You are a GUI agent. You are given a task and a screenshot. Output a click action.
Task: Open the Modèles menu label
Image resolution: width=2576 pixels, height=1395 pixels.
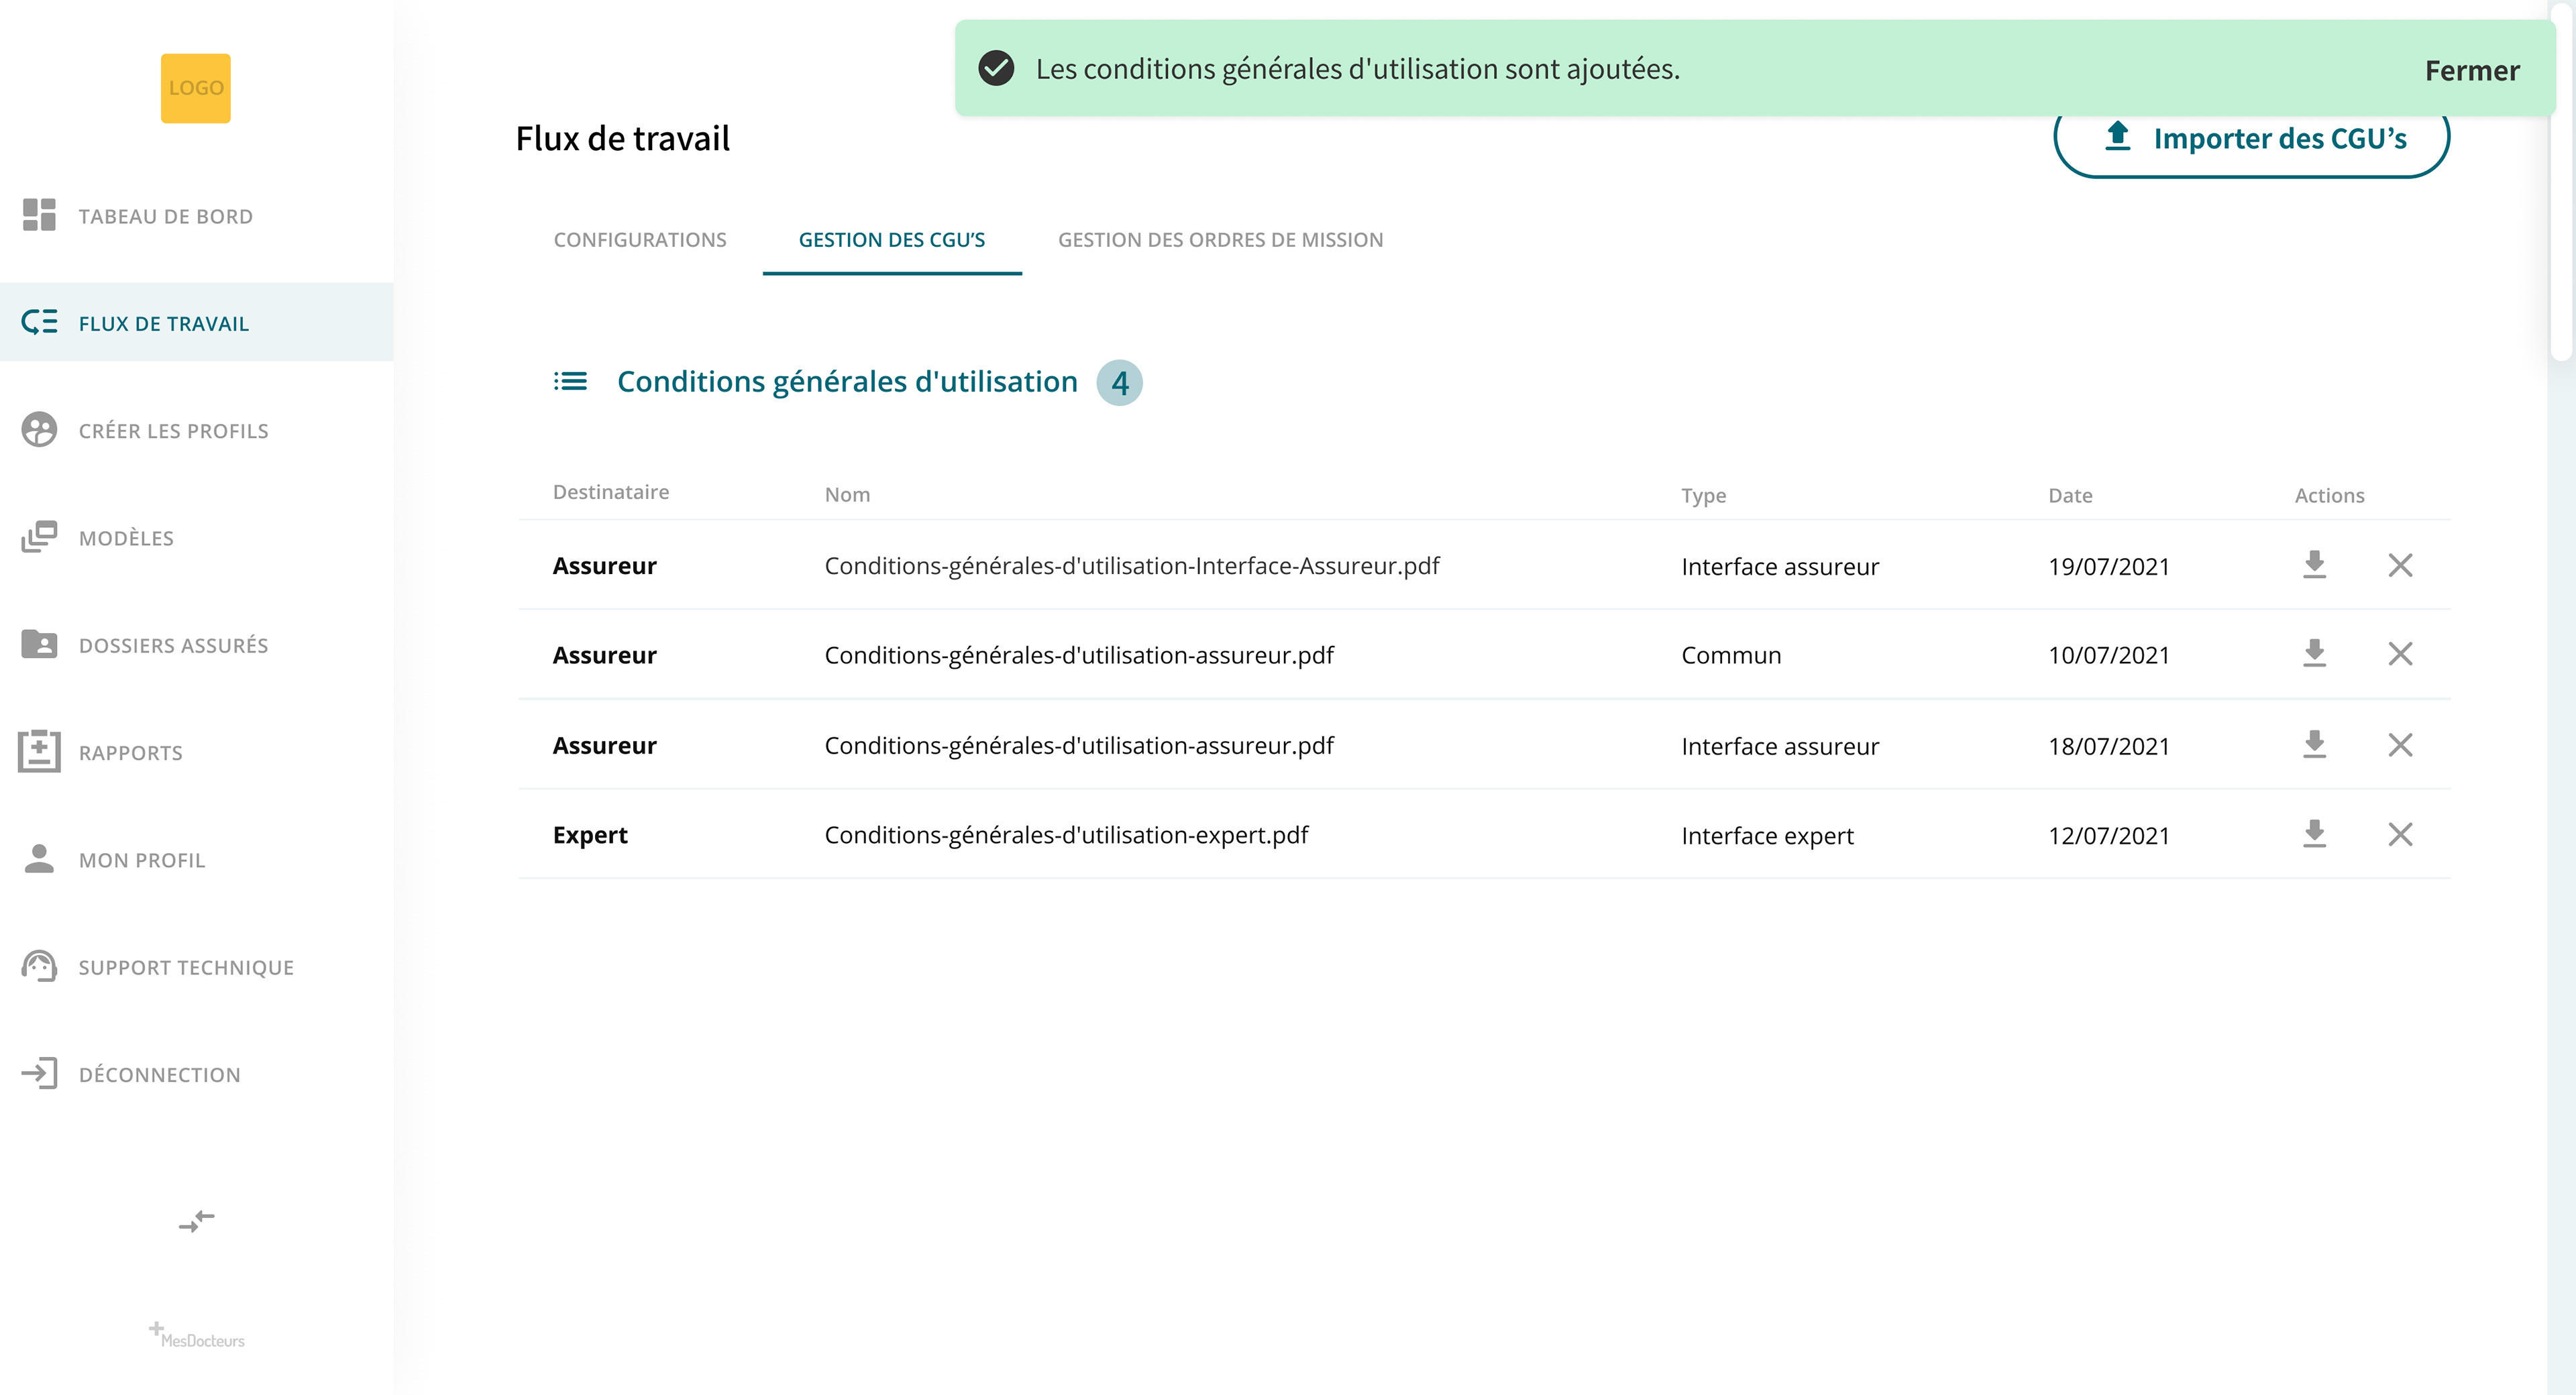(x=127, y=538)
